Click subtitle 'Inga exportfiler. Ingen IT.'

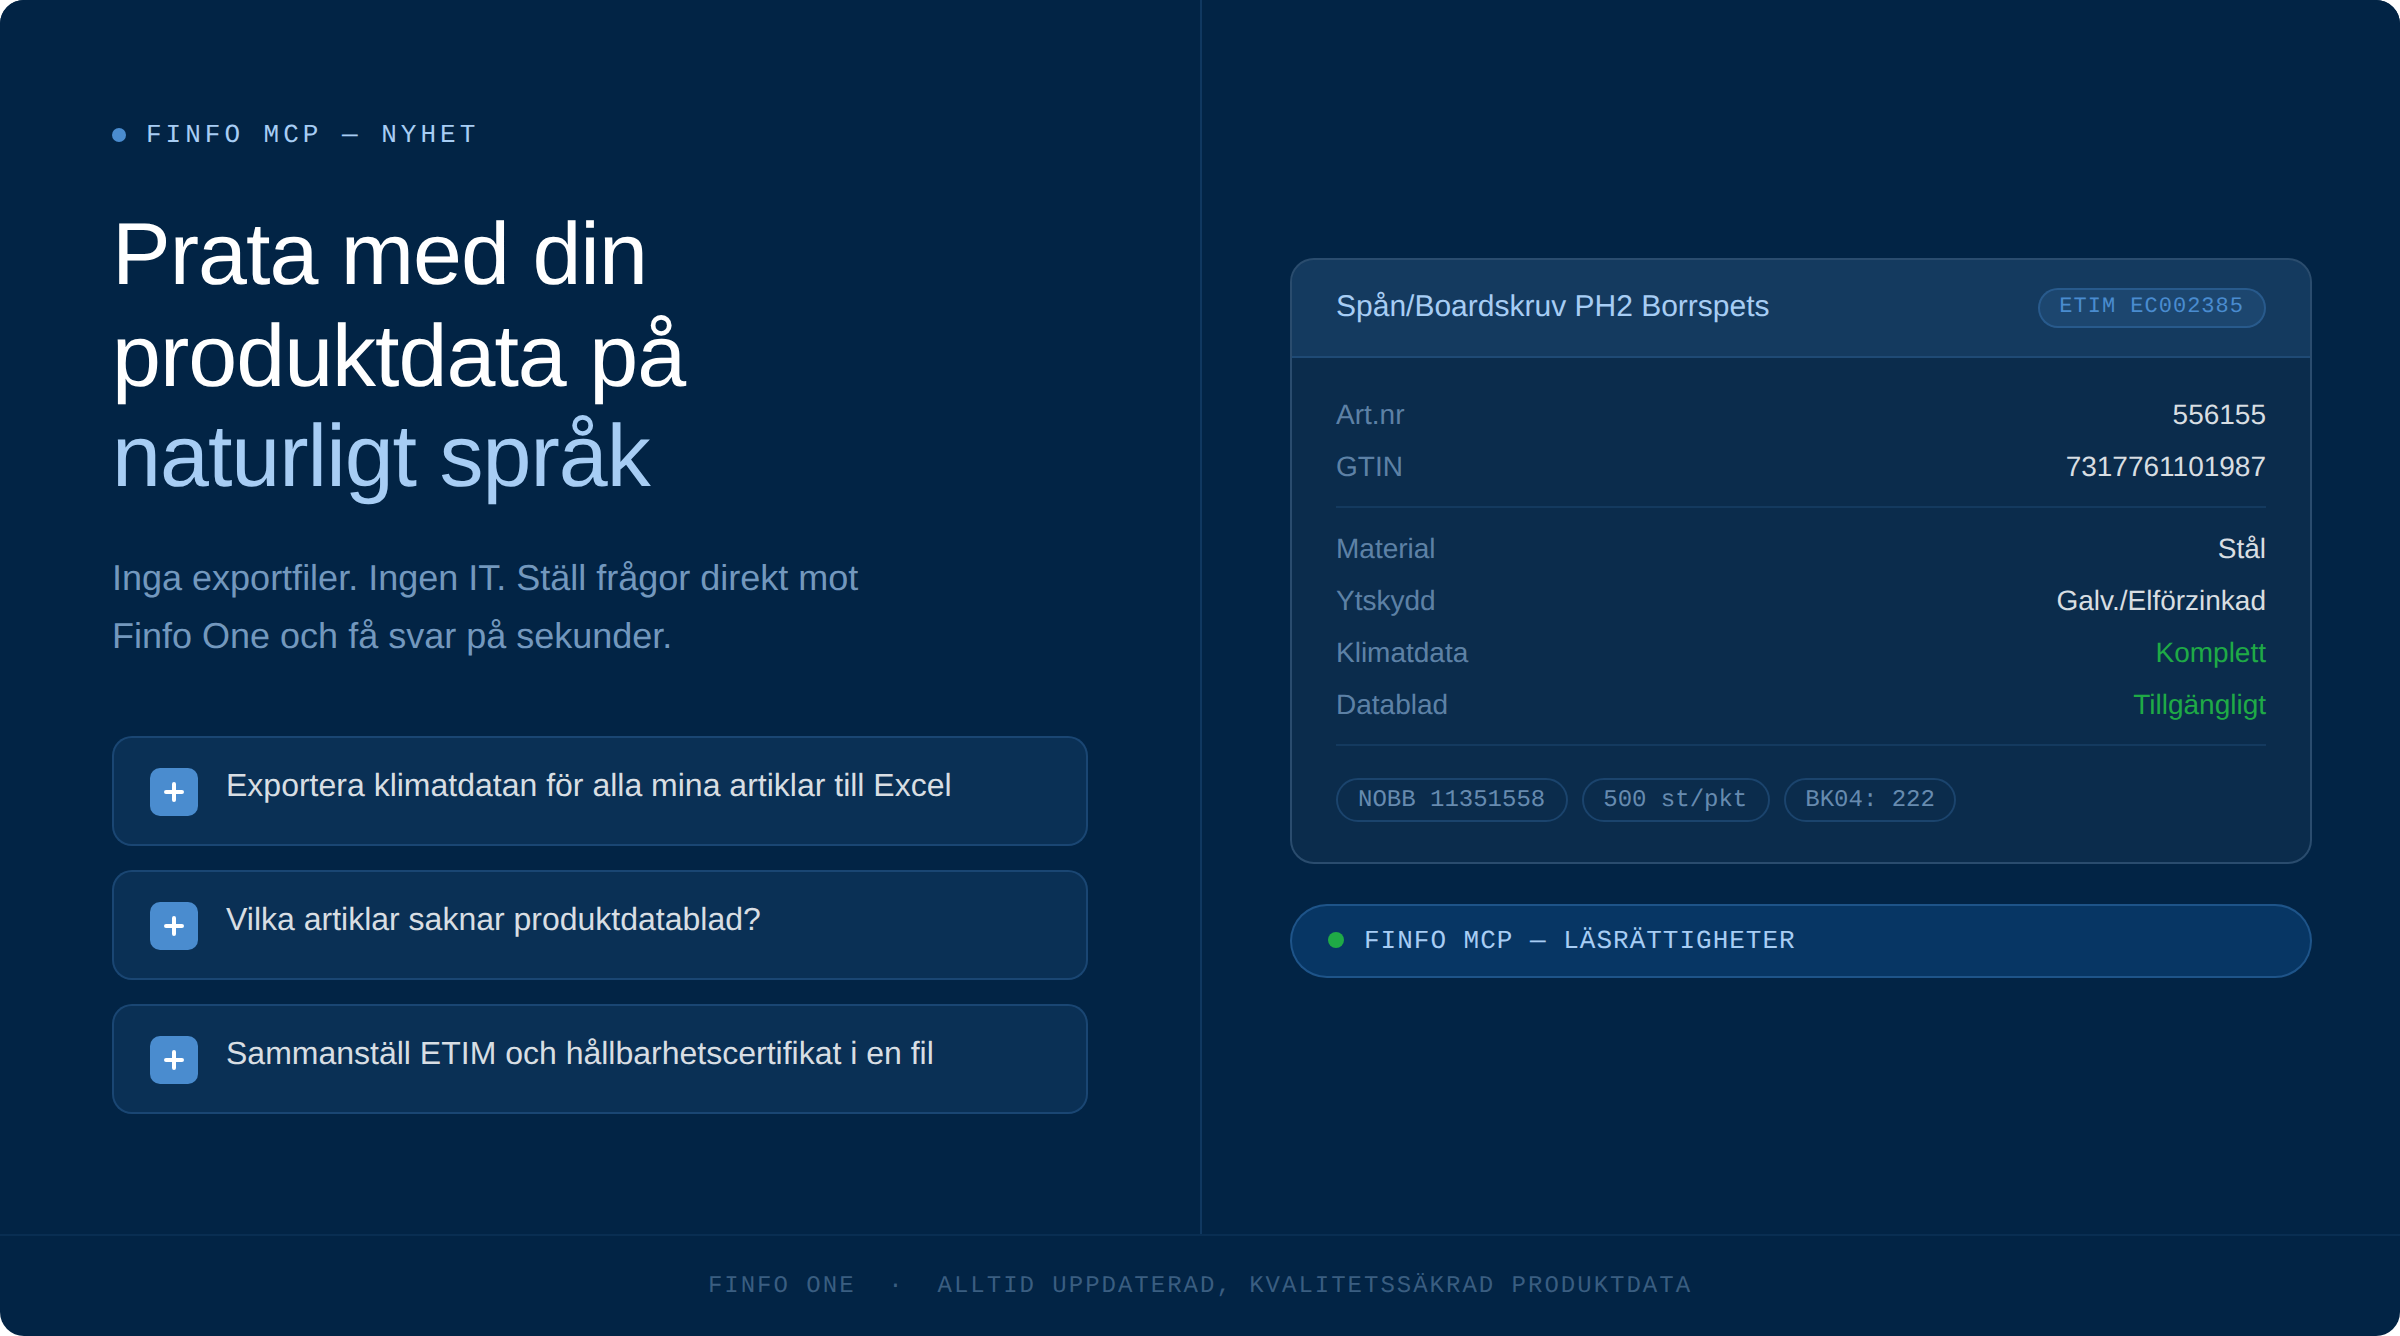(310, 578)
